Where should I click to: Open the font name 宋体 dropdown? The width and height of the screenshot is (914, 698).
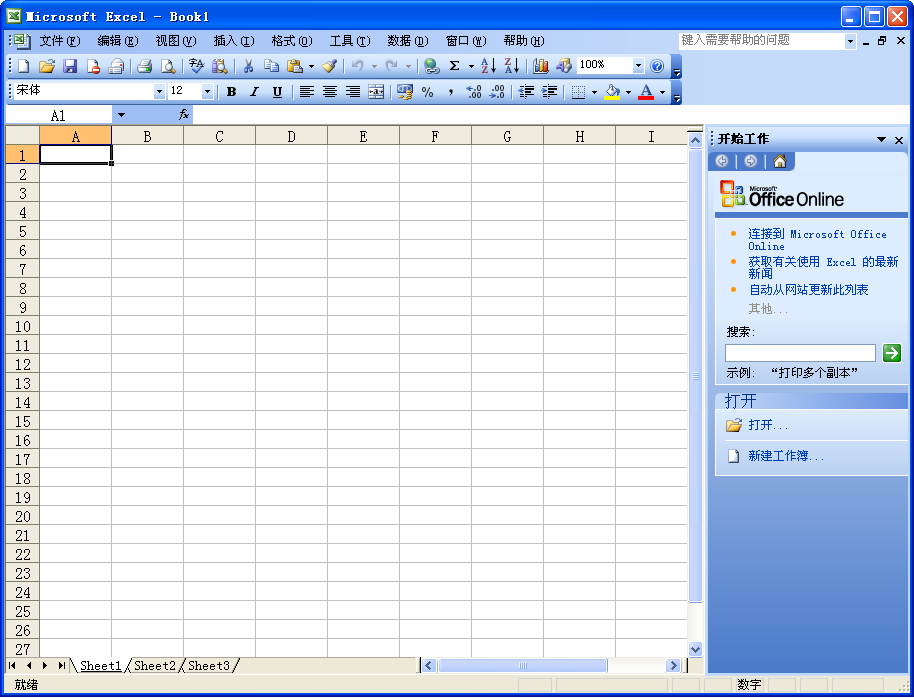(x=159, y=92)
